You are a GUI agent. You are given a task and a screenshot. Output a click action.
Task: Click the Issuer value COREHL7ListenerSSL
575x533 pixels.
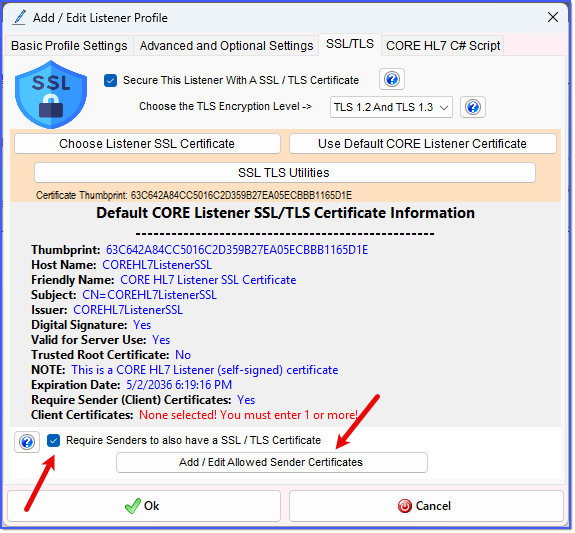[x=128, y=310]
